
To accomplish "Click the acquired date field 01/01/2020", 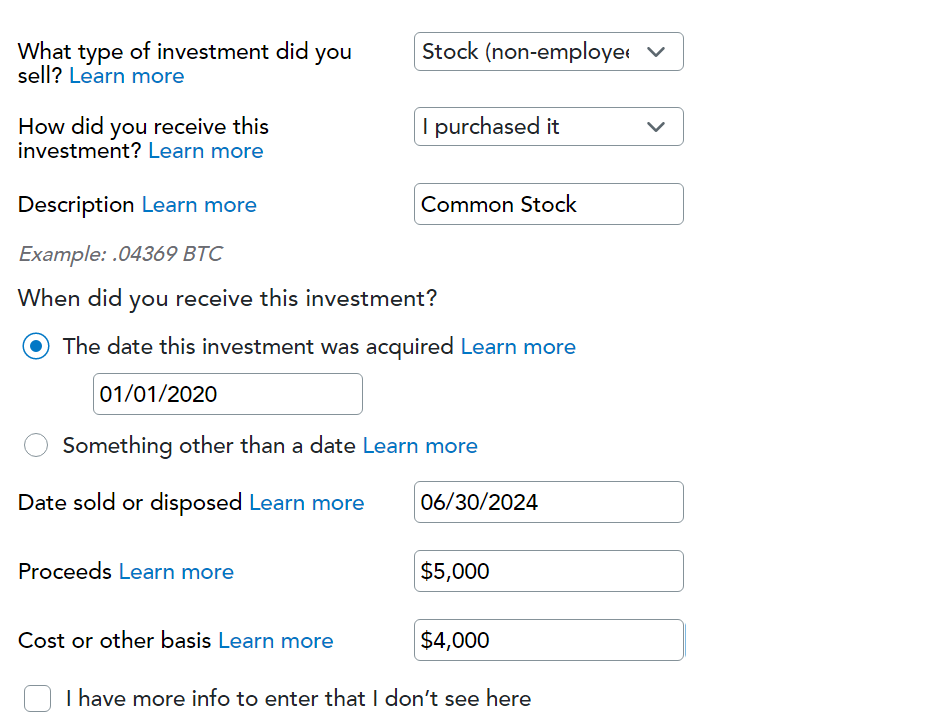I will (227, 394).
